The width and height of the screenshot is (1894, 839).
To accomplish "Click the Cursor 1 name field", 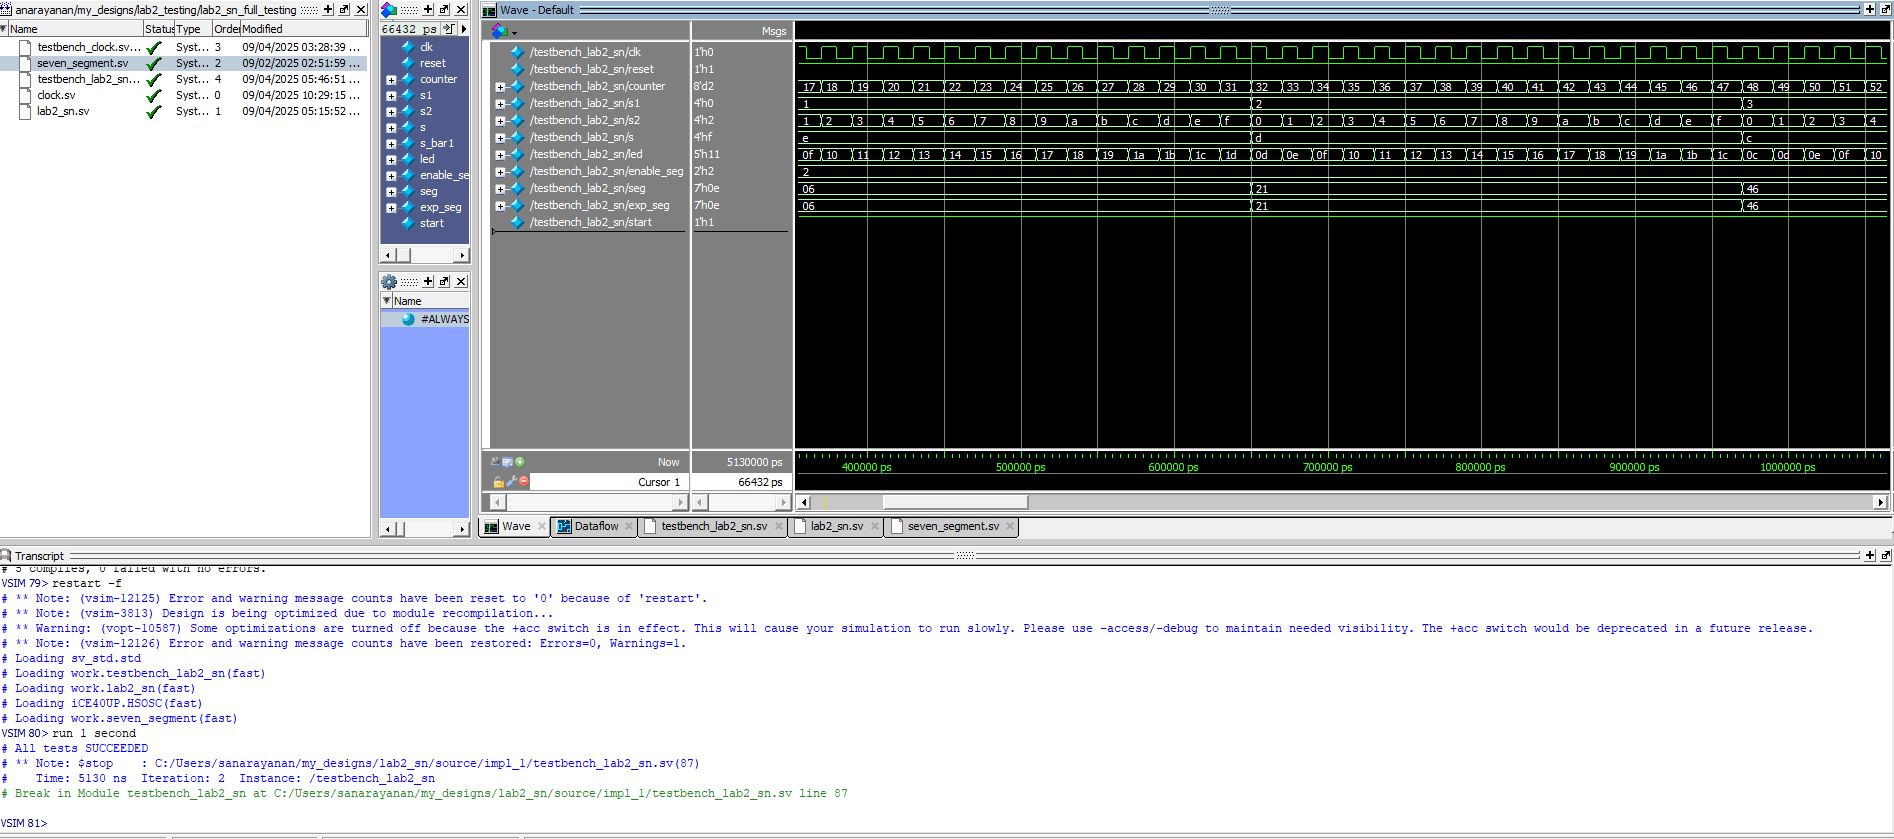I will [658, 482].
